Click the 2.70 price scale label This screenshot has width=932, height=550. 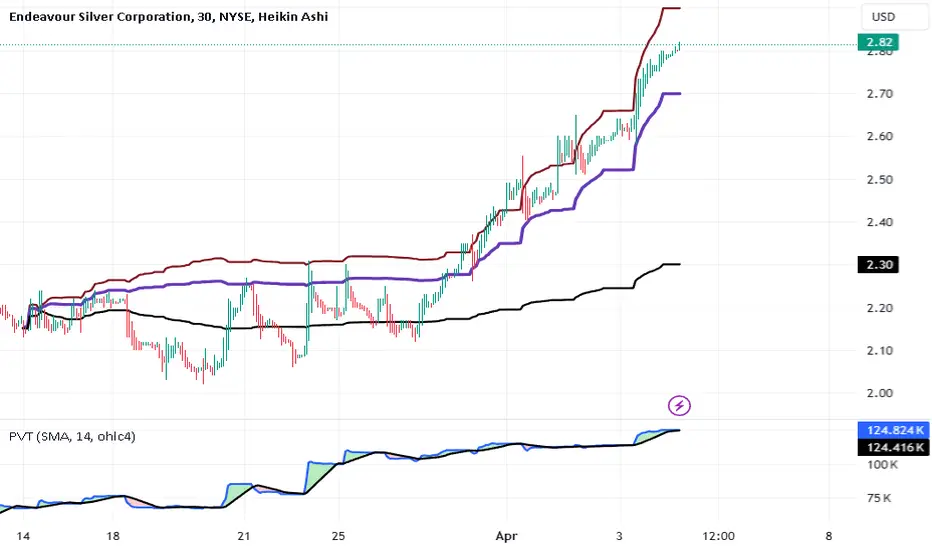(x=880, y=94)
